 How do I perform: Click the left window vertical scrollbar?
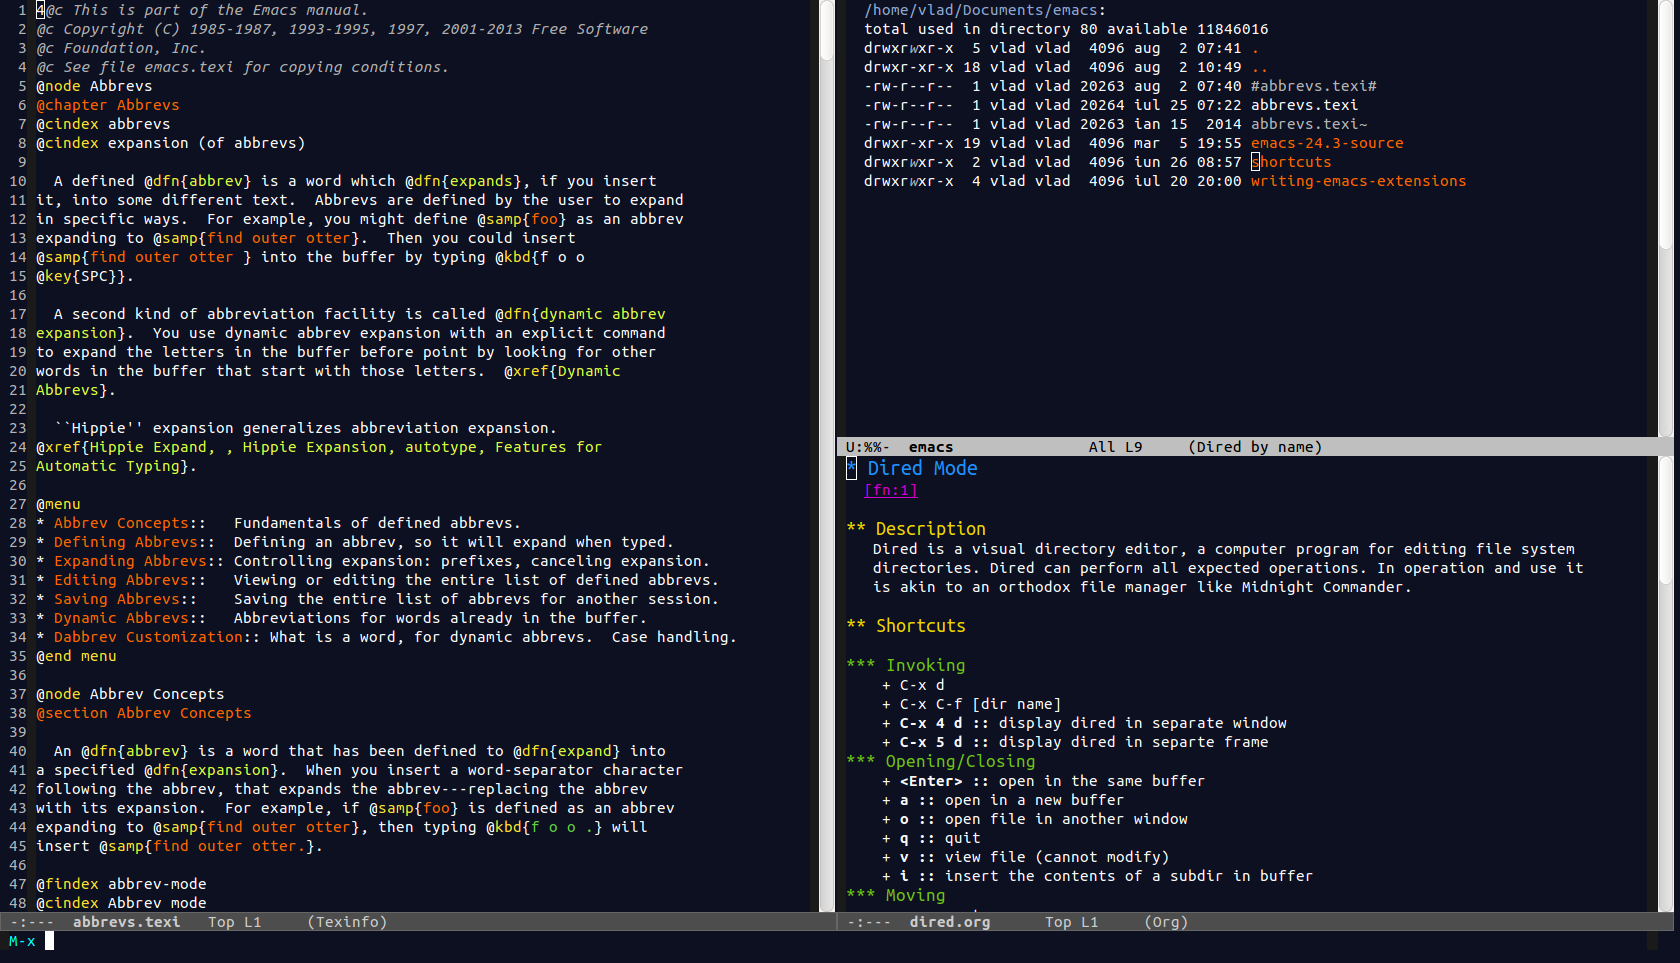(x=827, y=455)
